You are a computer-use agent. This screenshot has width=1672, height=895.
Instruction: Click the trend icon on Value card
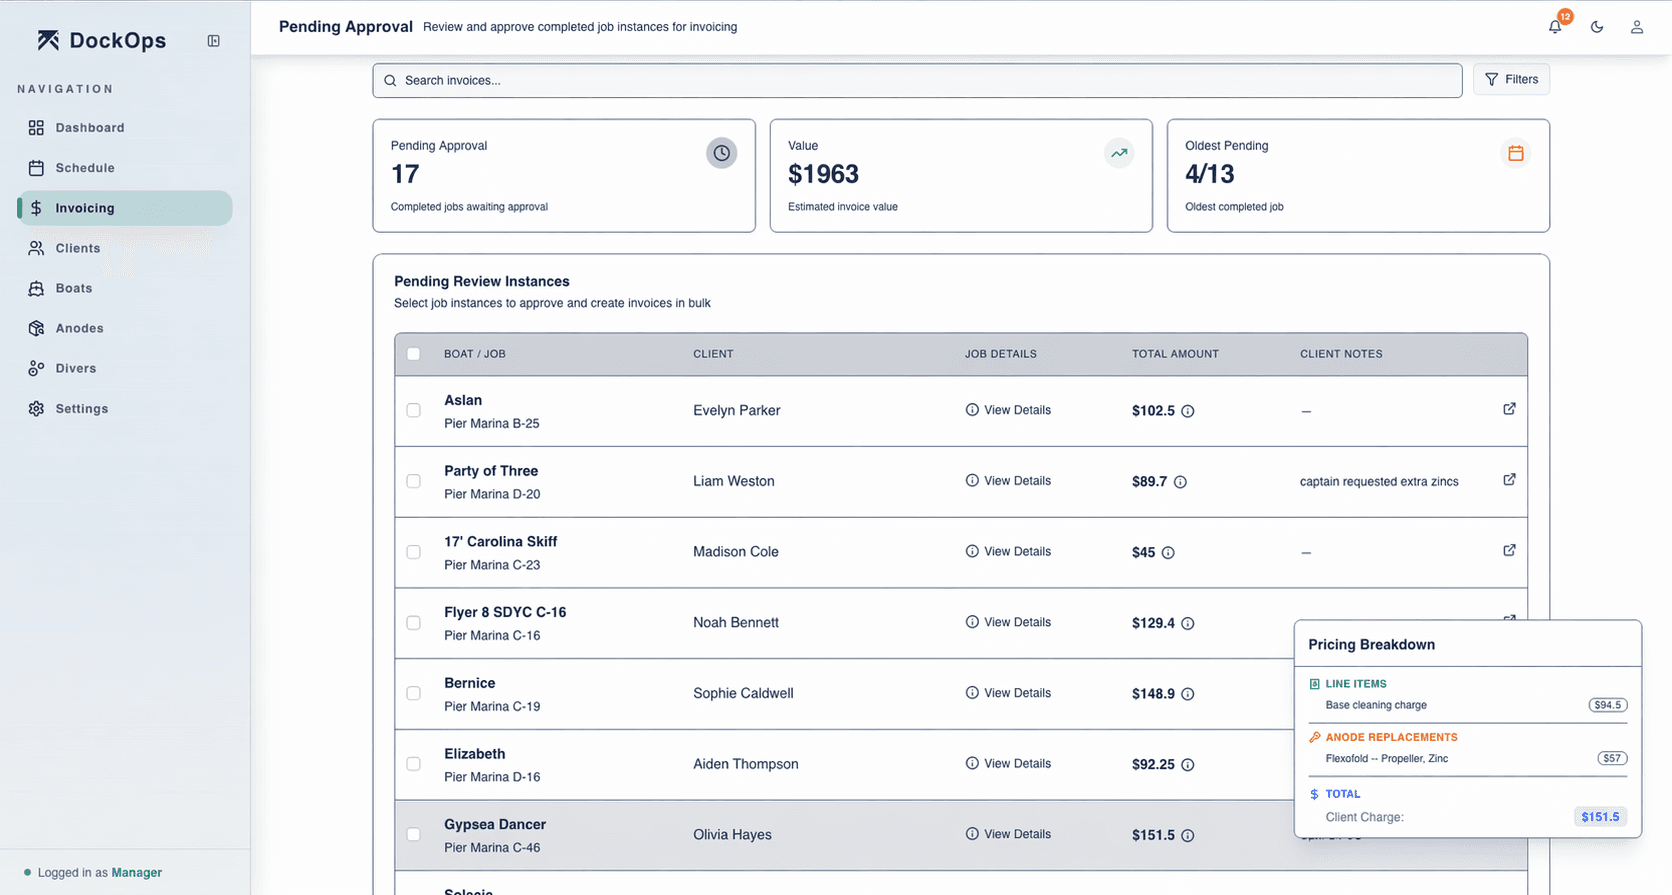1119,153
